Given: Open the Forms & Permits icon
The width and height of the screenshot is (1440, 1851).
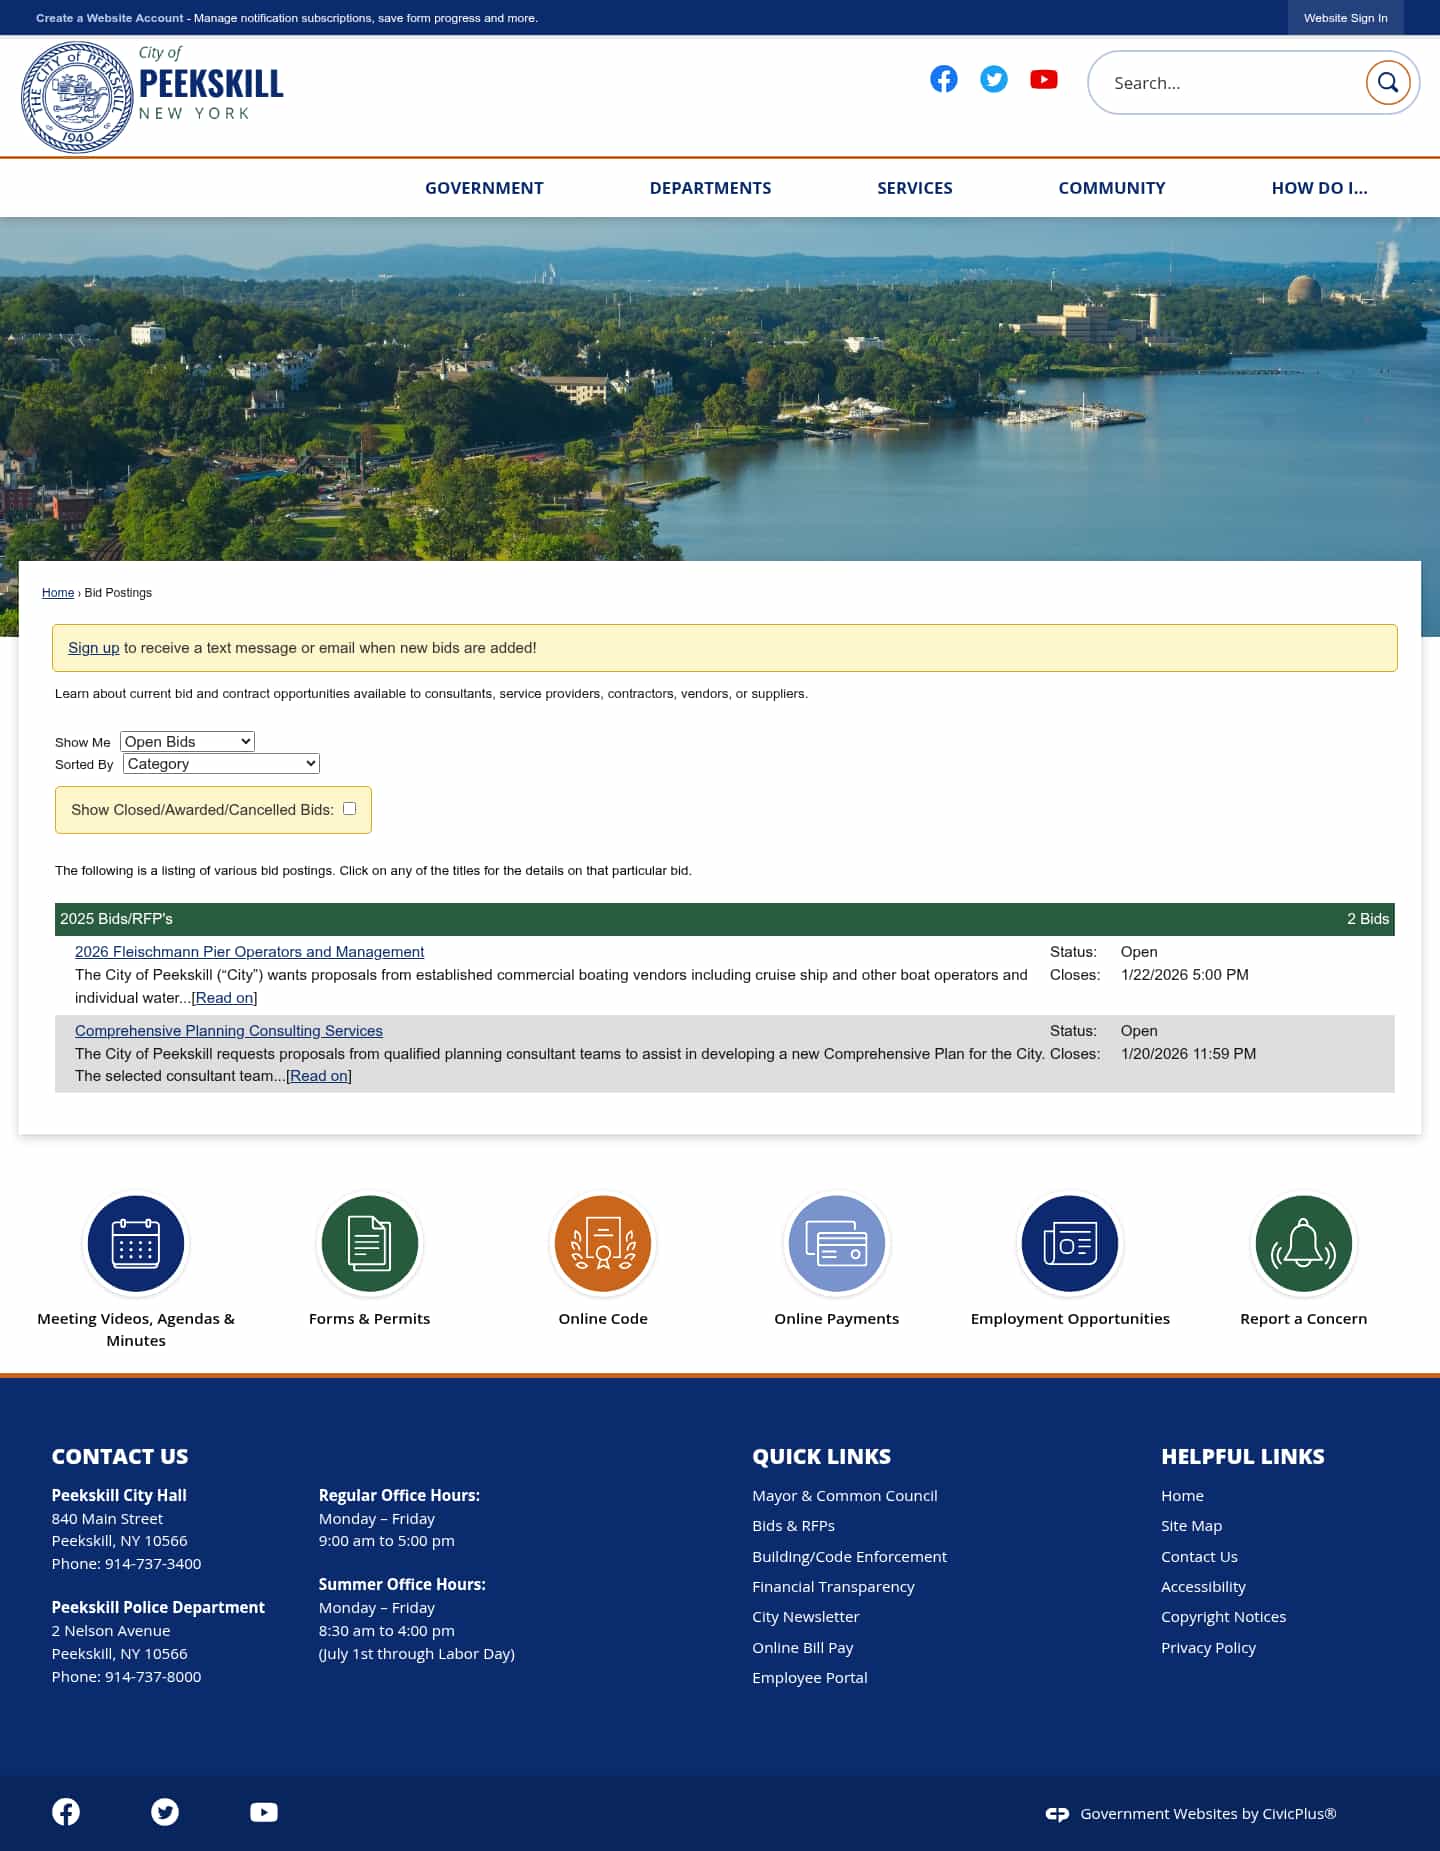Looking at the screenshot, I should tap(369, 1243).
